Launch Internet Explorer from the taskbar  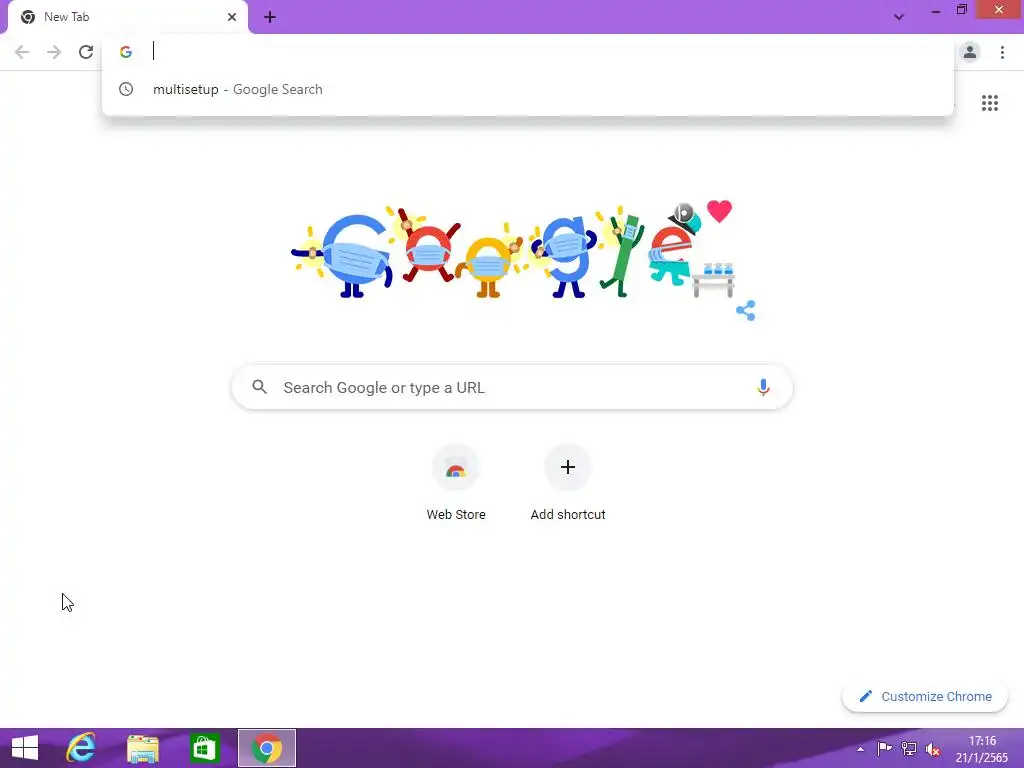(81, 748)
